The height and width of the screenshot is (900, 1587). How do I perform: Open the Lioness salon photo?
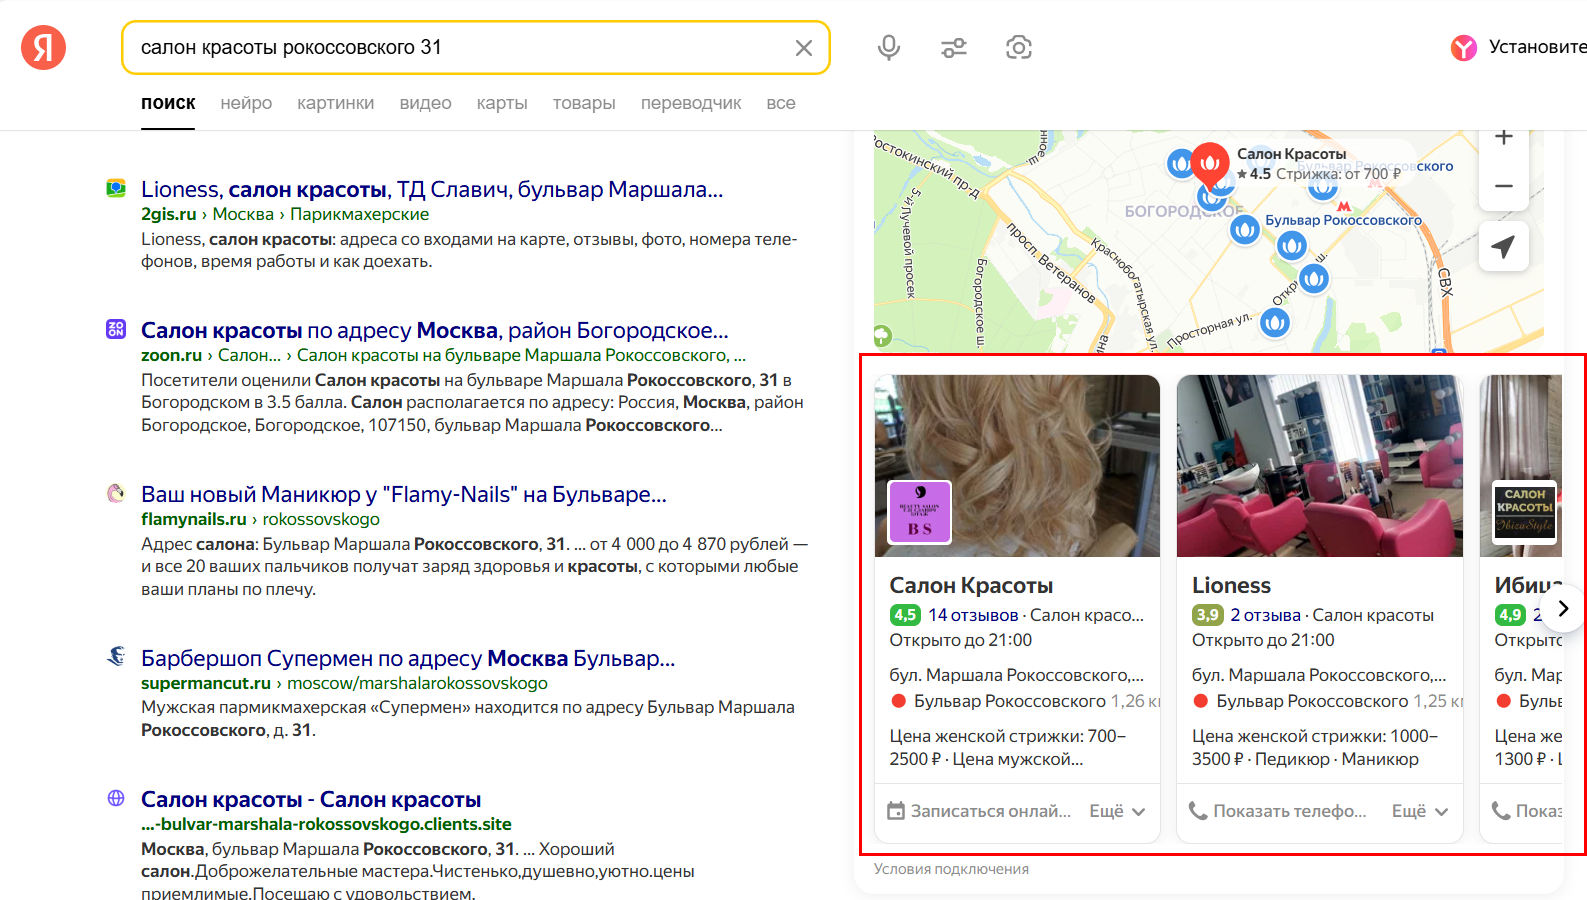[x=1320, y=466]
